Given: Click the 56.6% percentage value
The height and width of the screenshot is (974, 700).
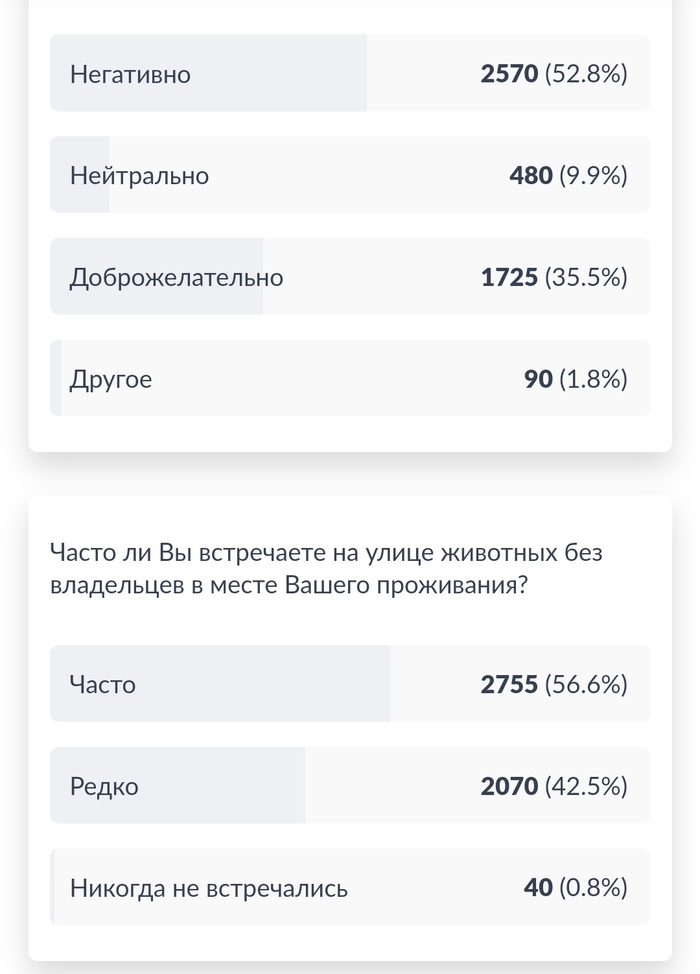Looking at the screenshot, I should [x=586, y=684].
